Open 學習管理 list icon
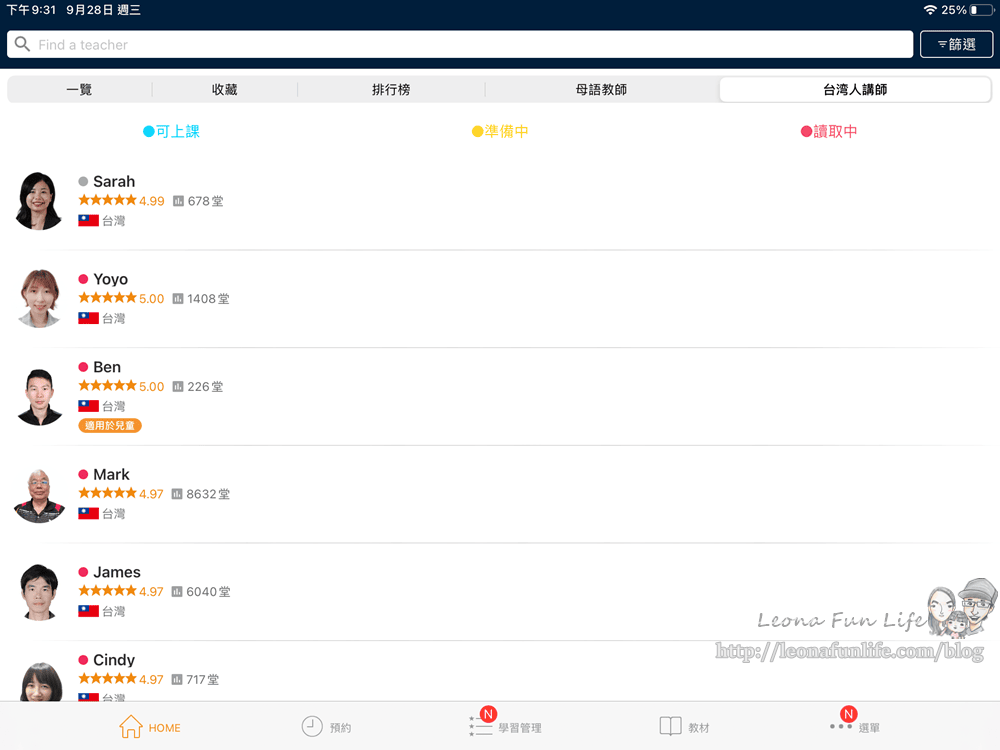The width and height of the screenshot is (1000, 750). coord(481,727)
